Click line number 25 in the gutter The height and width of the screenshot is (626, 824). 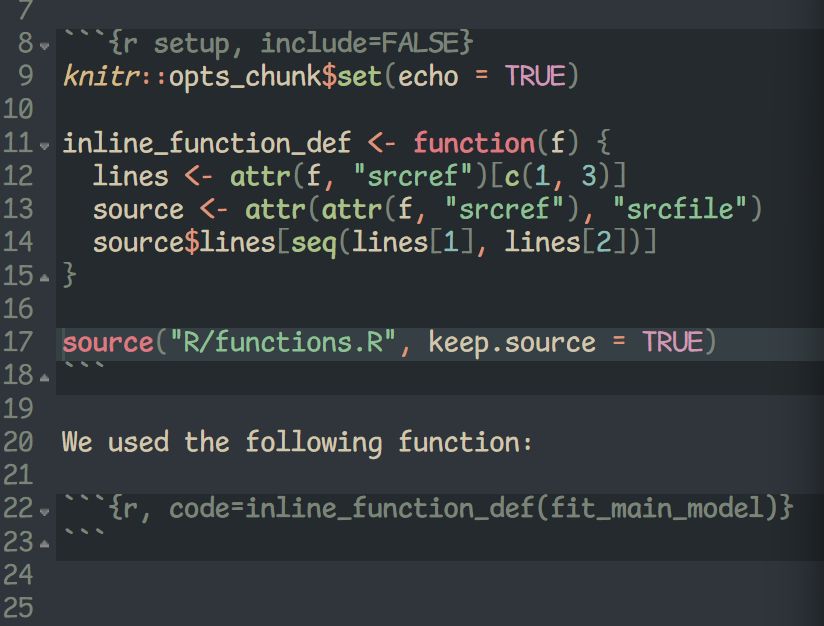tap(18, 608)
